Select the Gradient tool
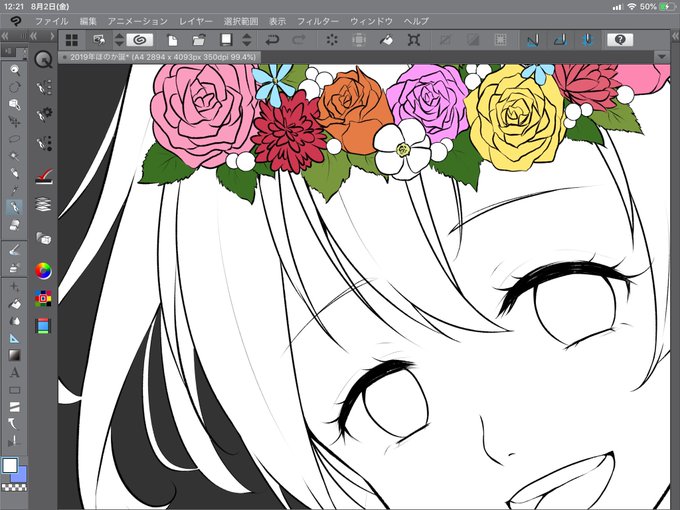This screenshot has height=510, width=680. pyautogui.click(x=15, y=356)
